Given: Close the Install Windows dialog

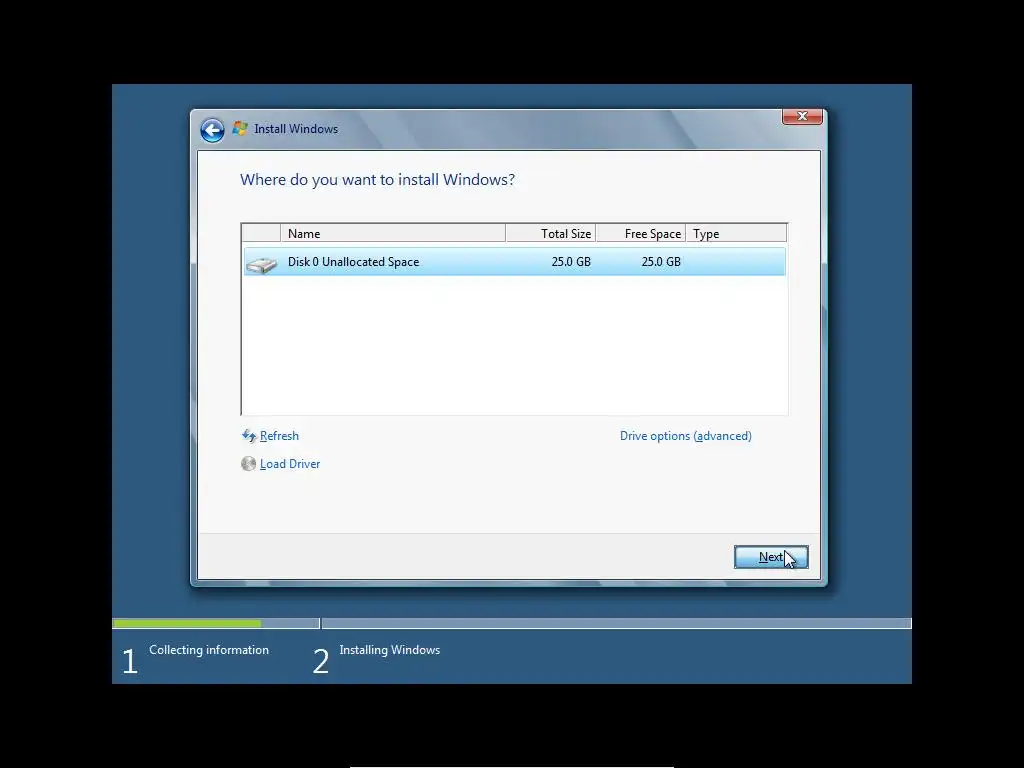Looking at the screenshot, I should tap(802, 116).
